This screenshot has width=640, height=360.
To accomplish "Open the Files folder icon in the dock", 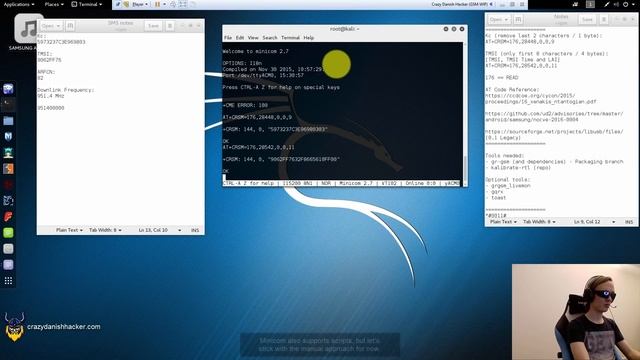I will pyautogui.click(x=8, y=120).
